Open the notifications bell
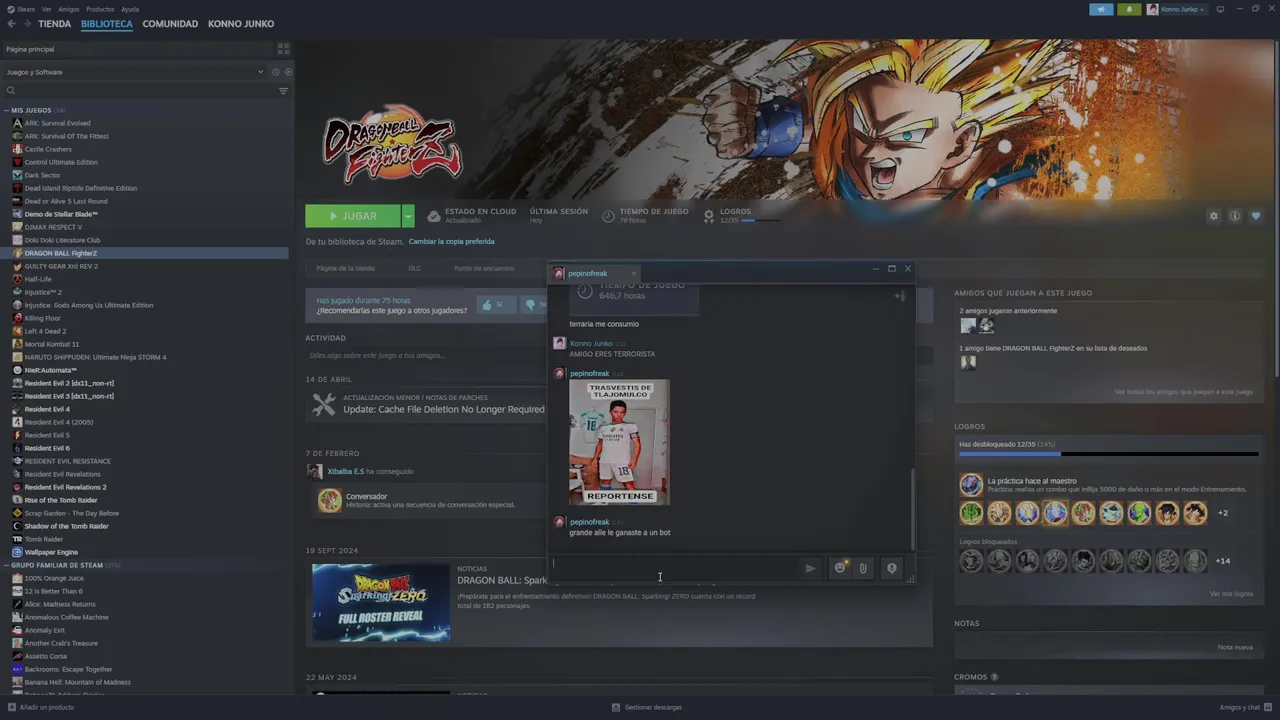The height and width of the screenshot is (720, 1280). click(1129, 9)
